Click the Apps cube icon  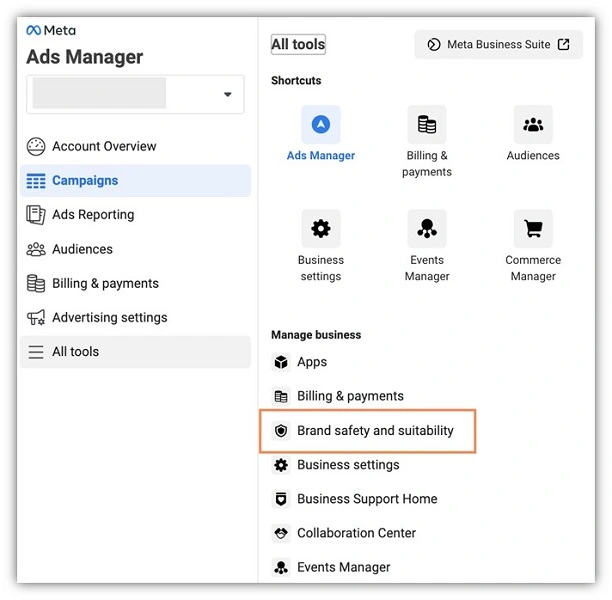[281, 362]
